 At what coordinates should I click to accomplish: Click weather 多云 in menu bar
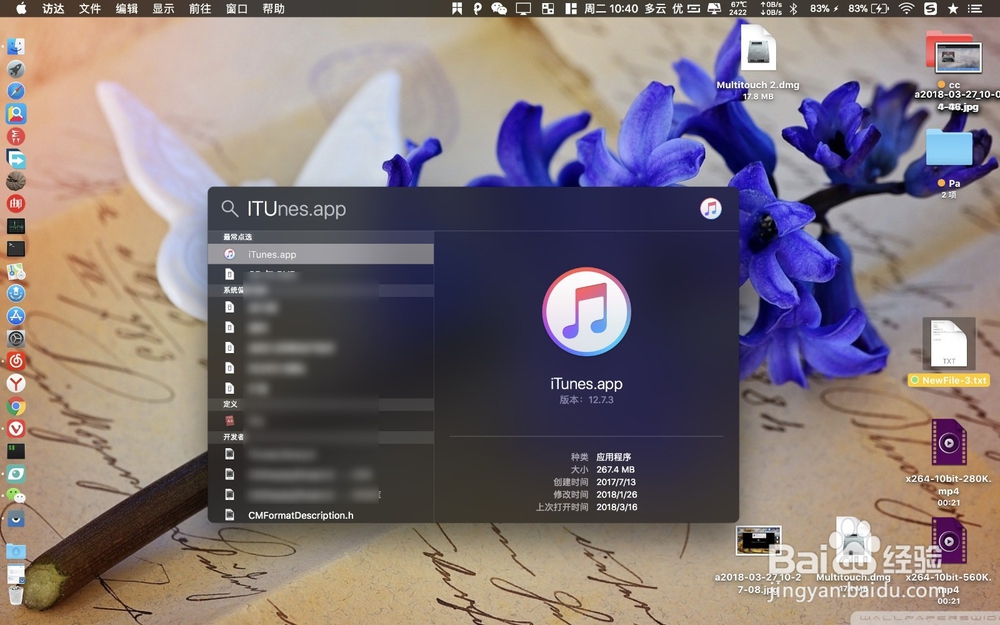(x=655, y=8)
